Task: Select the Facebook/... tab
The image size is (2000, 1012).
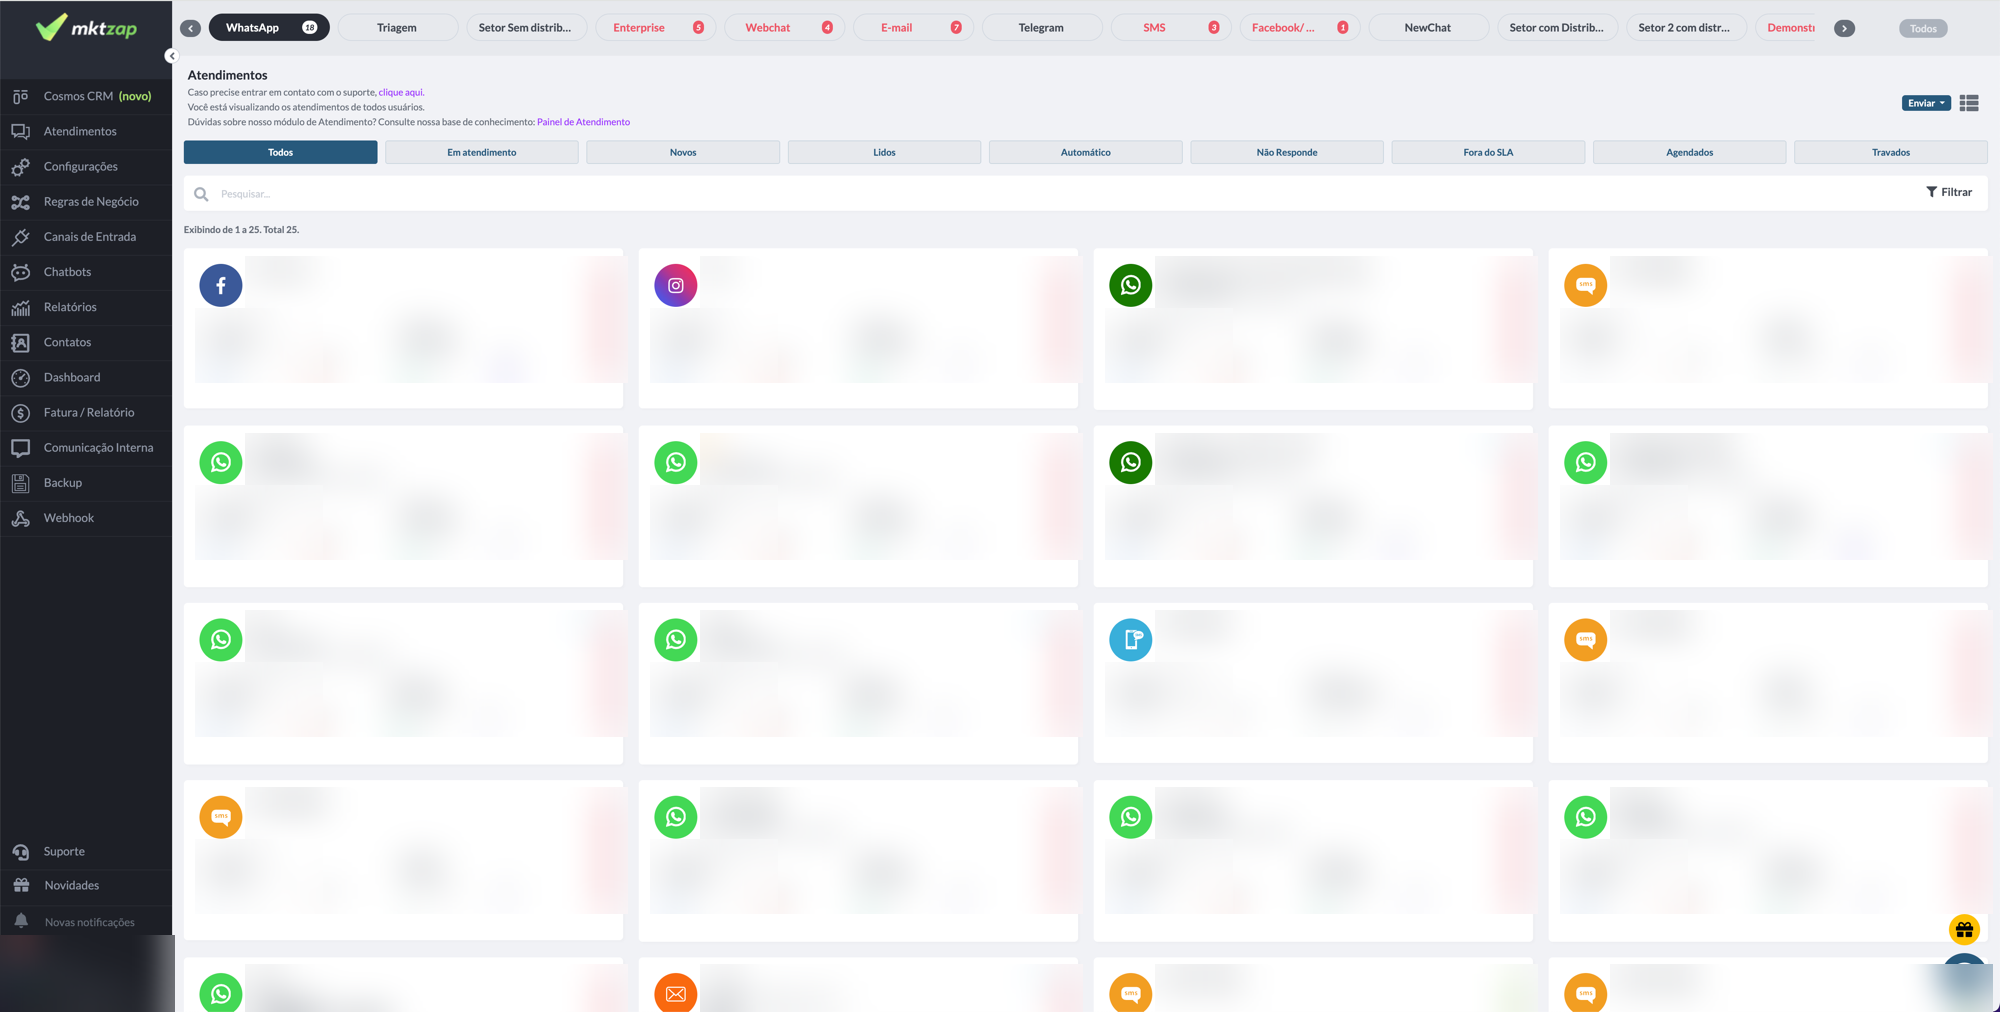Action: pos(1299,28)
